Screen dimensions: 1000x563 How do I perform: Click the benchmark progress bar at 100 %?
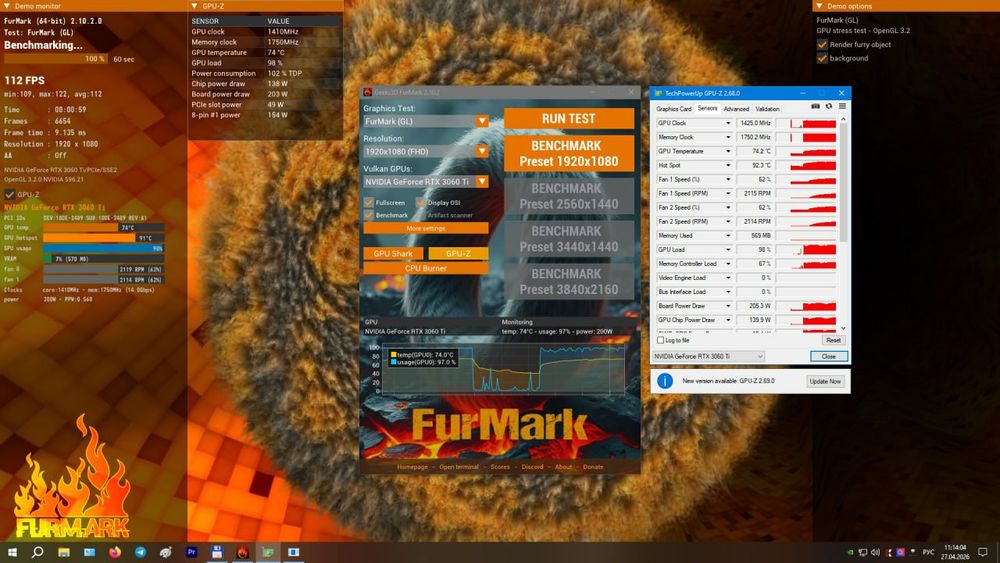point(56,59)
